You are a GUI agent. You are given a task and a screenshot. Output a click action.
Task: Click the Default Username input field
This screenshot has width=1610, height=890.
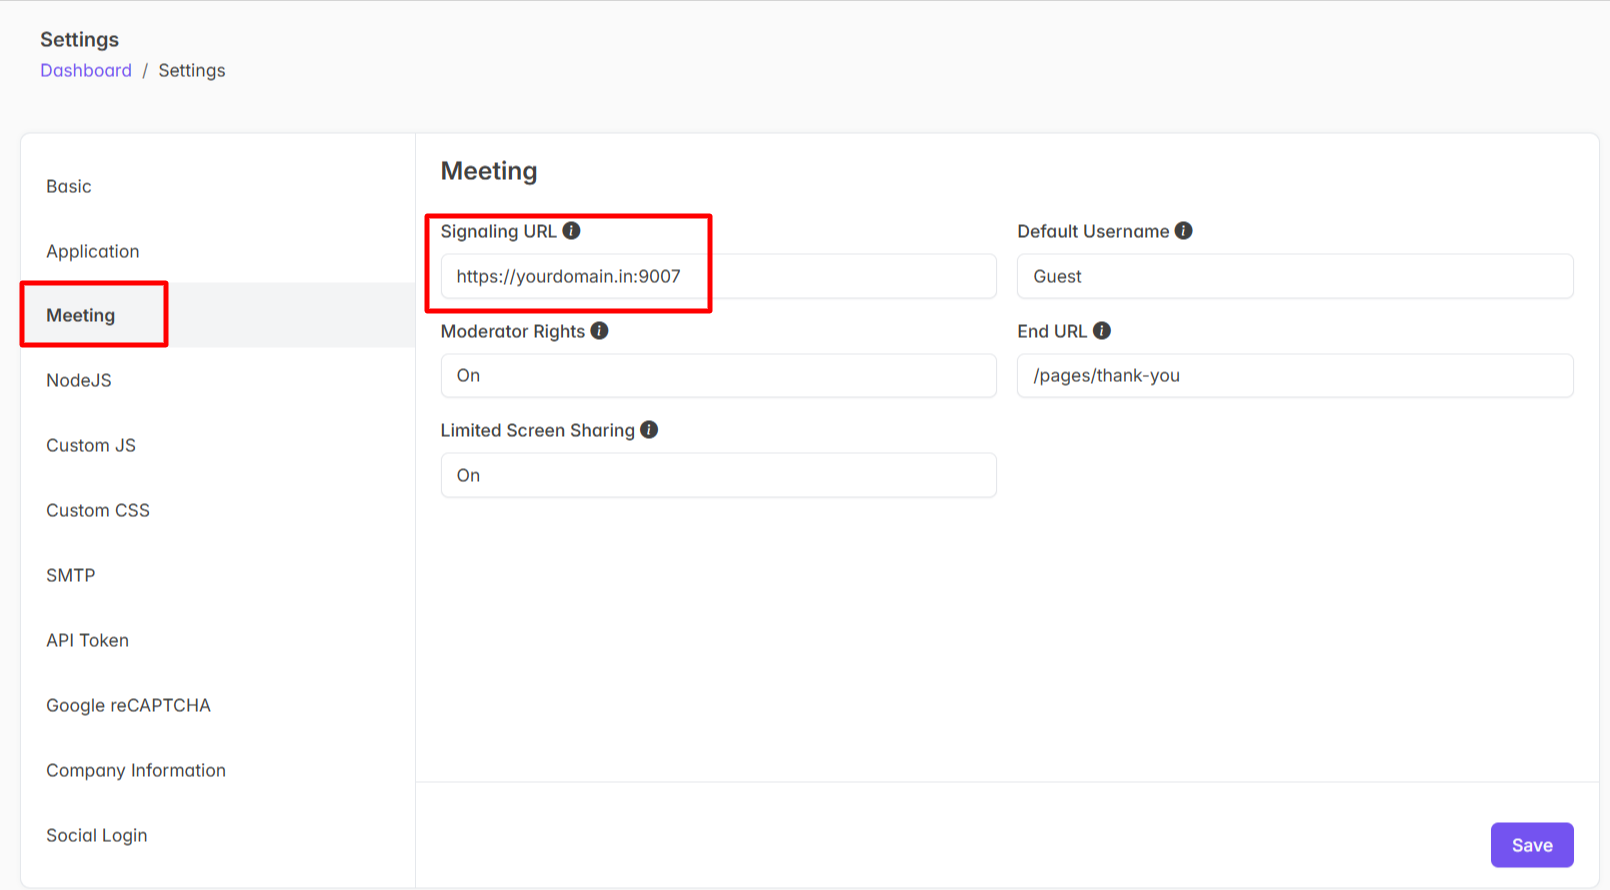coord(1294,276)
